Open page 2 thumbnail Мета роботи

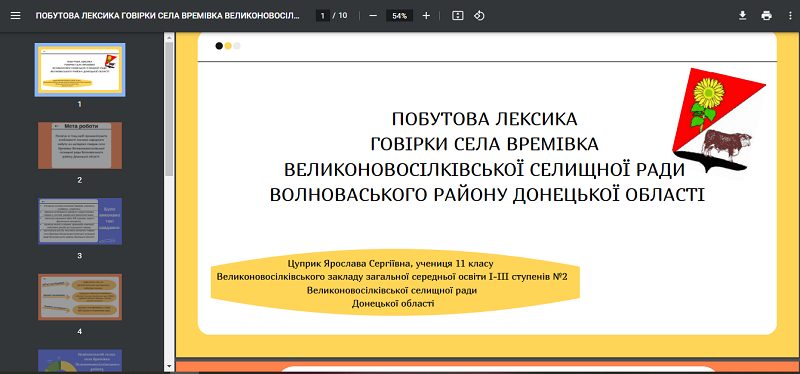point(80,145)
